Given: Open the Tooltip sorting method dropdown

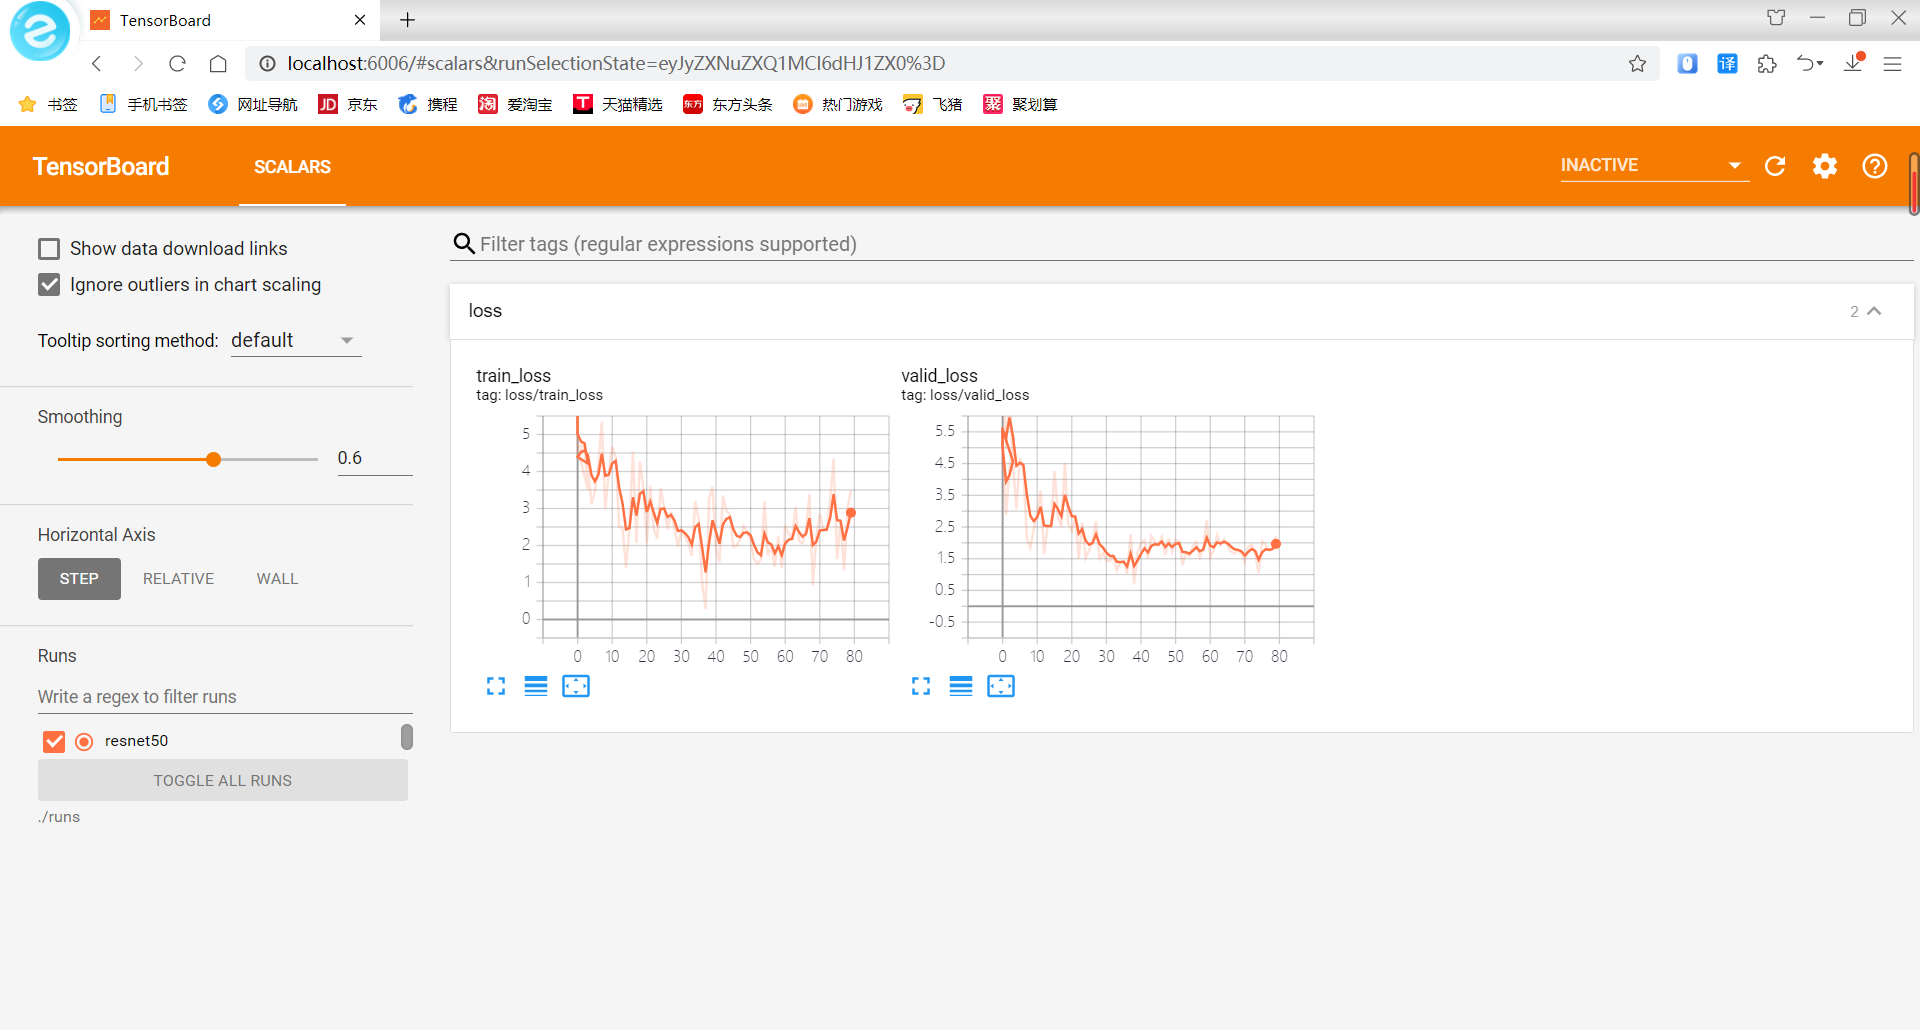Looking at the screenshot, I should tap(295, 340).
